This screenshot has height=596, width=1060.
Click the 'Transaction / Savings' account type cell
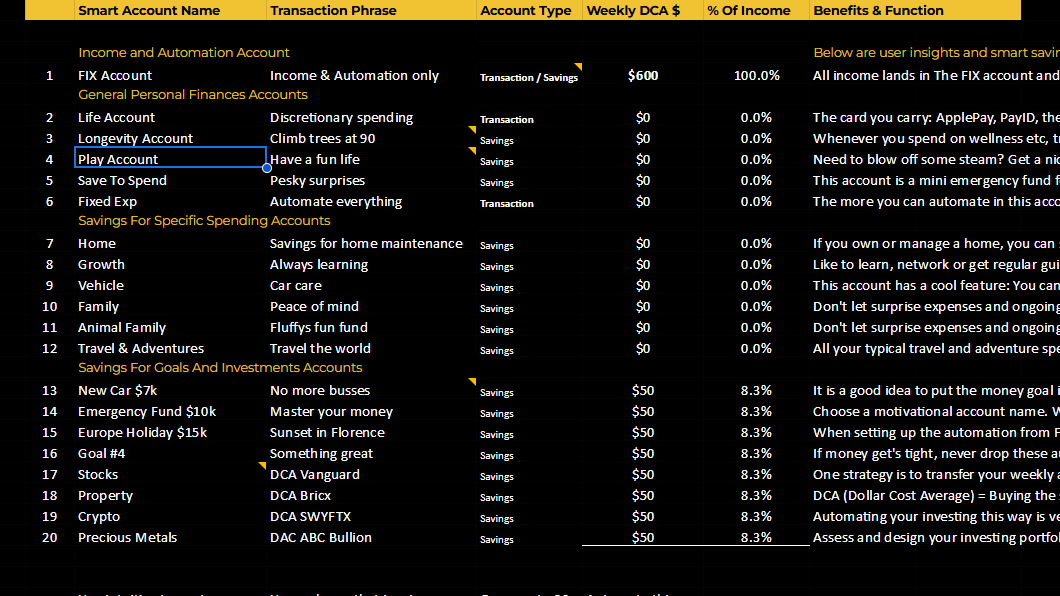(529, 77)
